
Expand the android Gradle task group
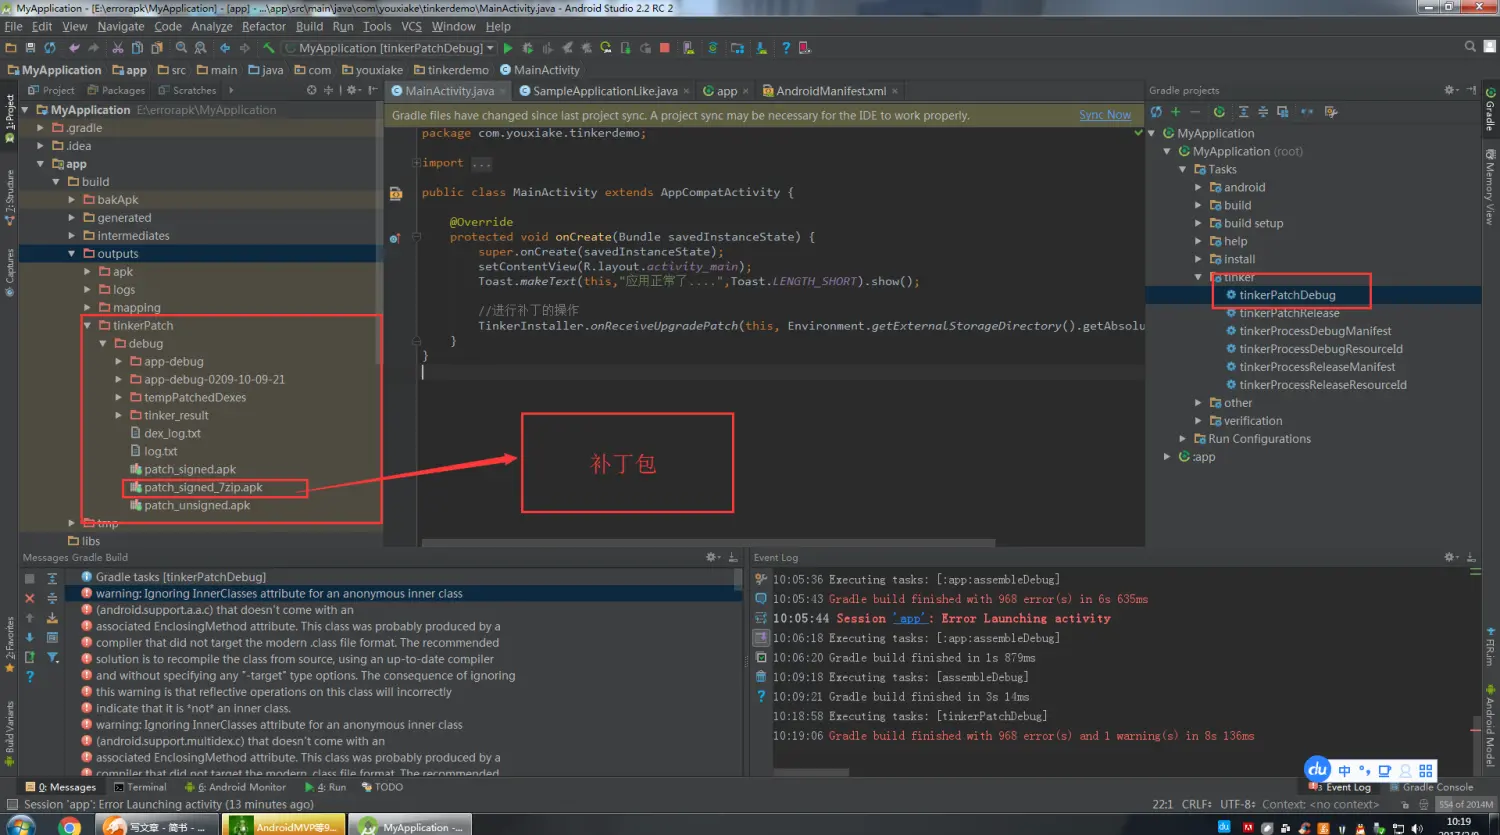1198,187
